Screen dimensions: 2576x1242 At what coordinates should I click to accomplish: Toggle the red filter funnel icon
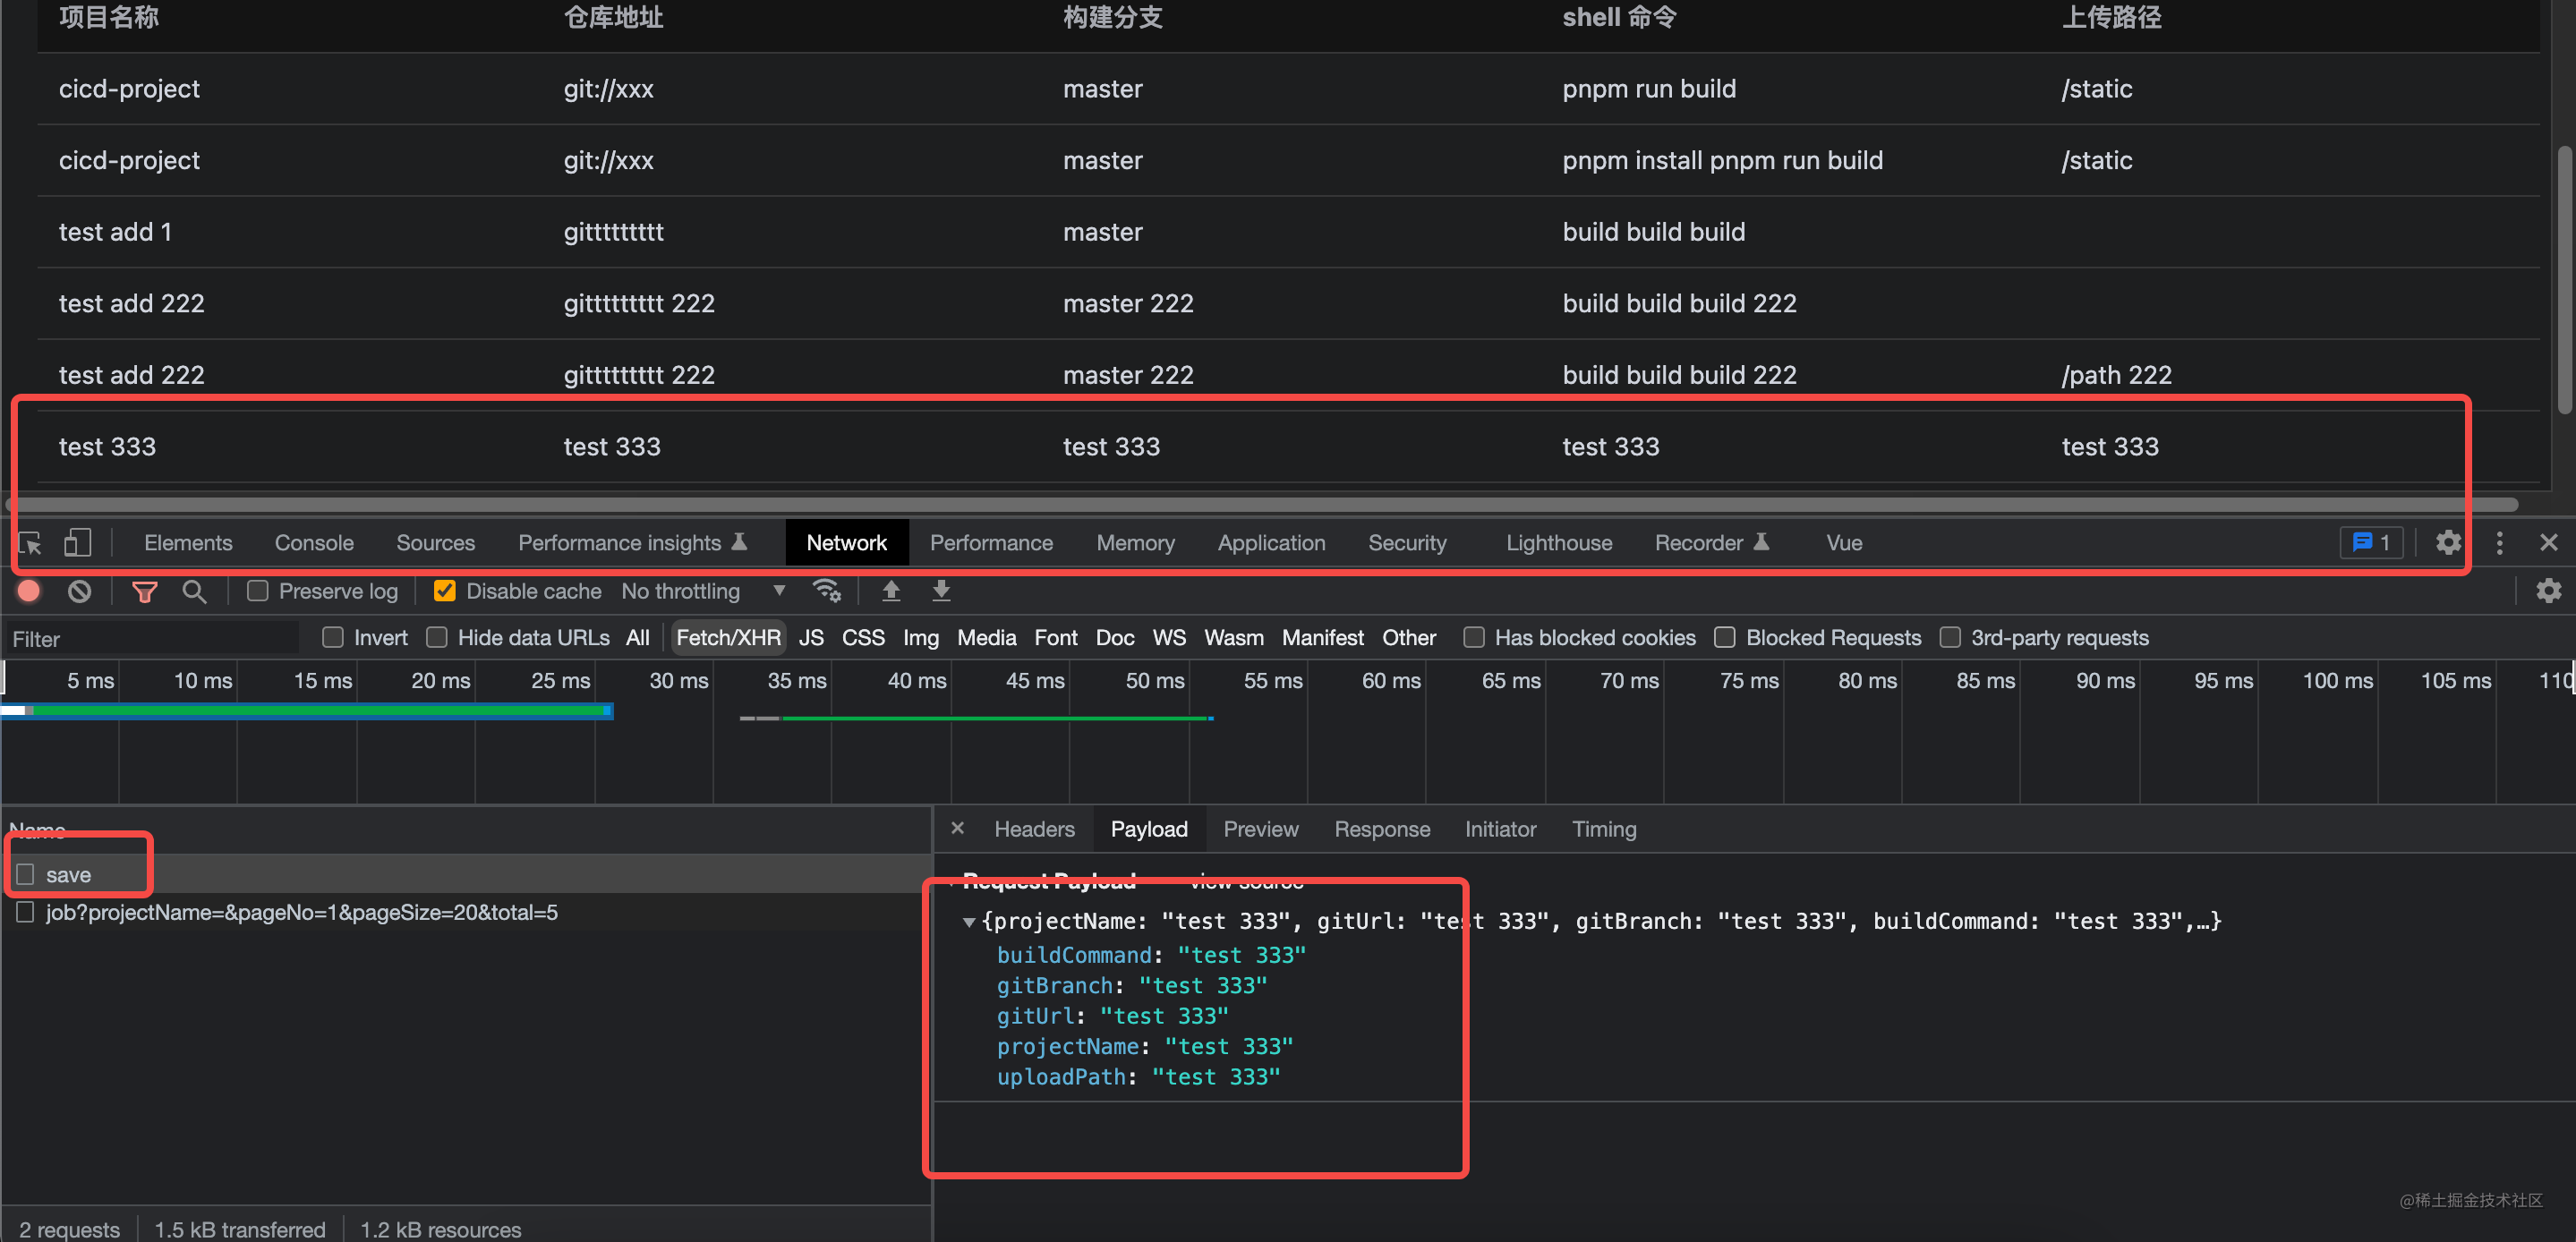(145, 591)
